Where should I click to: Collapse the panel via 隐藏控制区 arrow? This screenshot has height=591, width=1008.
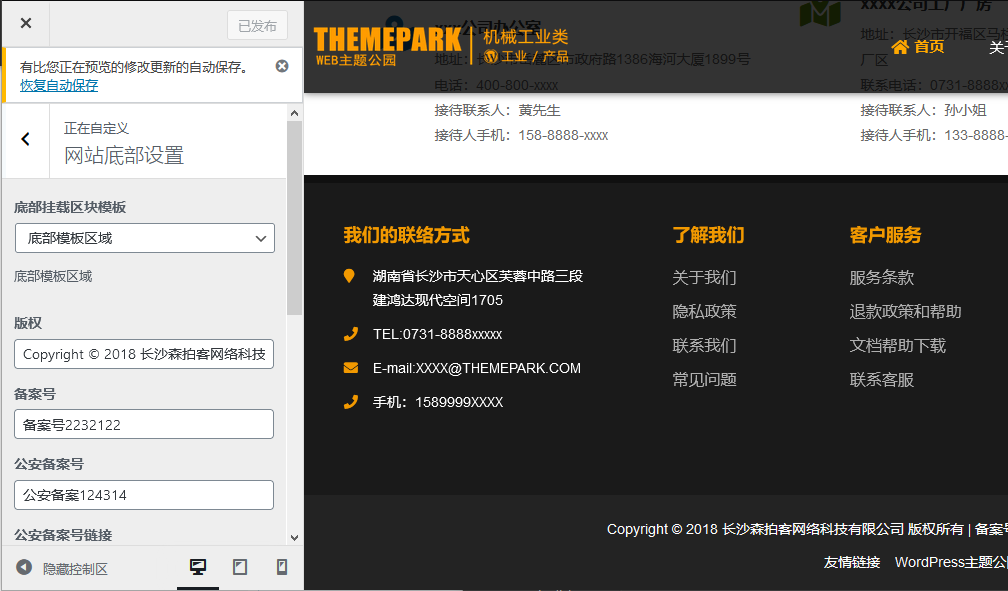pos(23,566)
